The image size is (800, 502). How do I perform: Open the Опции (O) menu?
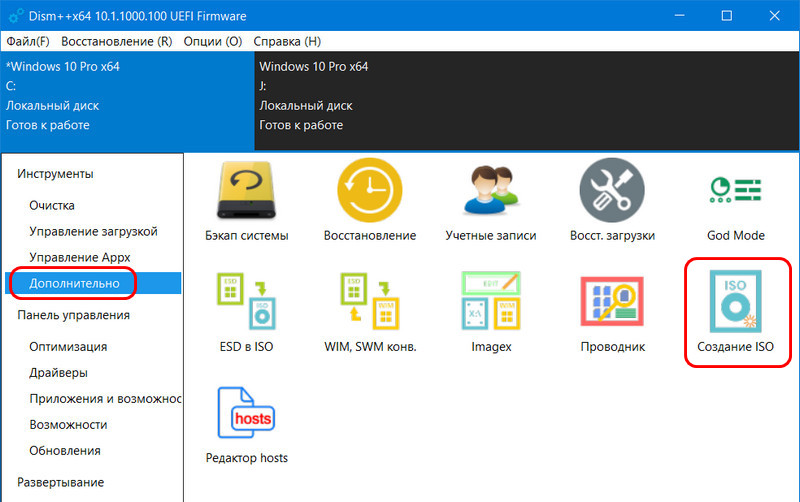213,41
